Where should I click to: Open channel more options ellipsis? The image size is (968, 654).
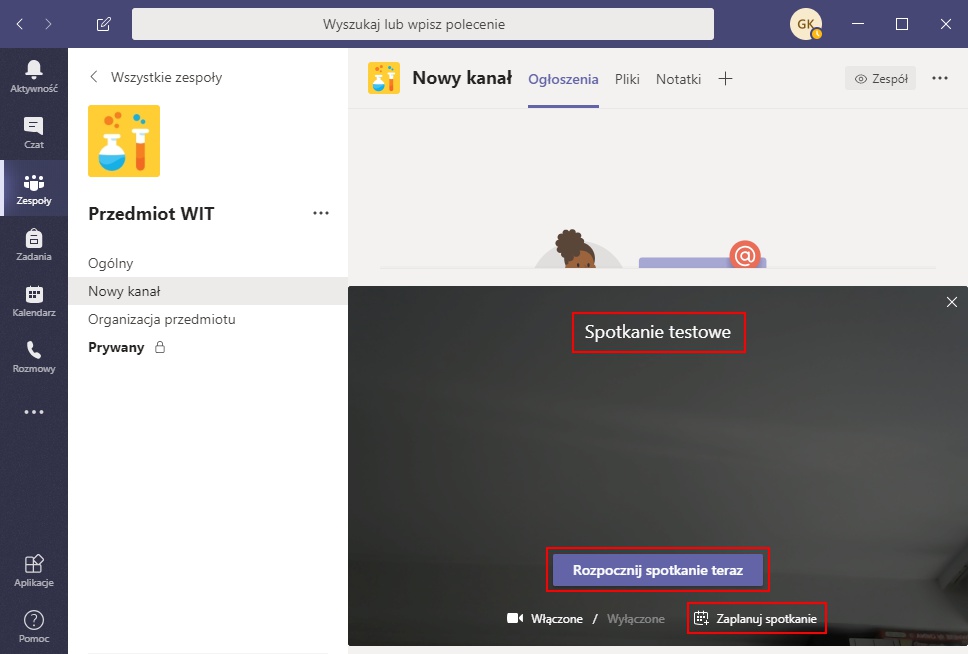[940, 78]
